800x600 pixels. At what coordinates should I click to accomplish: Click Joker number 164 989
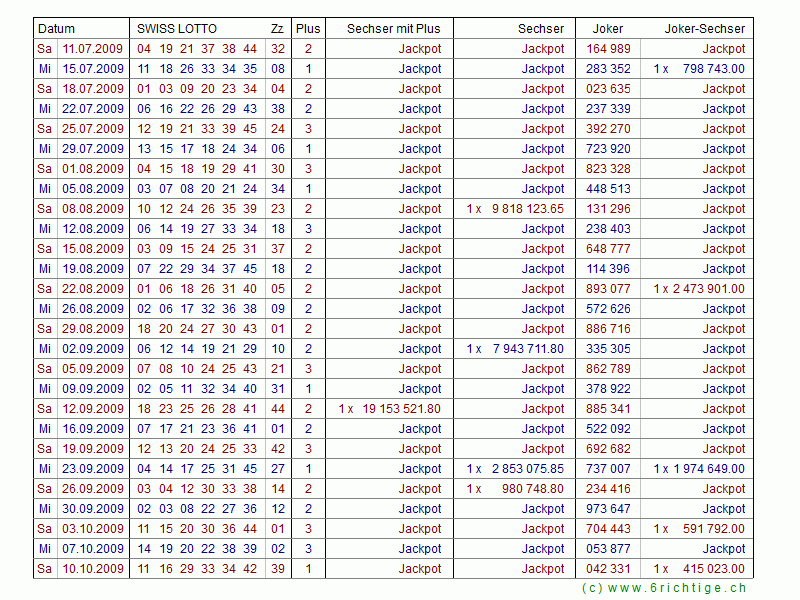[608, 49]
